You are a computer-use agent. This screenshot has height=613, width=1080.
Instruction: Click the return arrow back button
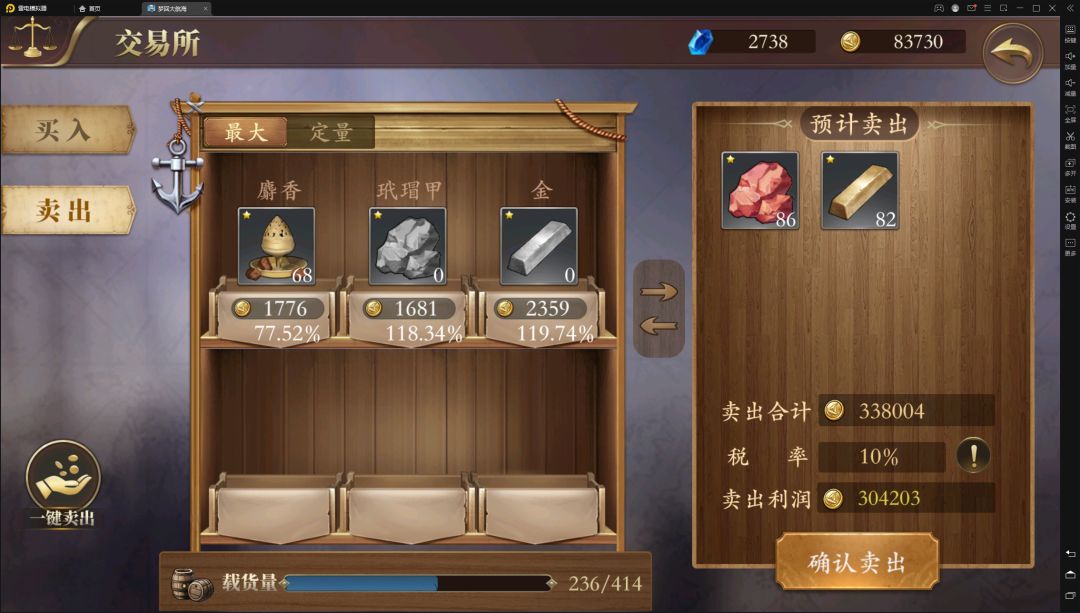point(1012,52)
